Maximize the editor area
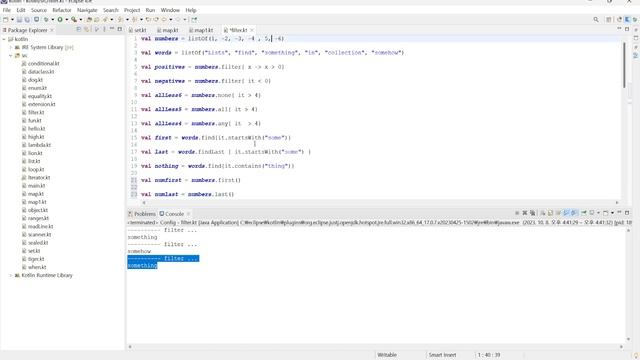Image resolution: width=640 pixels, height=360 pixels. (x=627, y=29)
